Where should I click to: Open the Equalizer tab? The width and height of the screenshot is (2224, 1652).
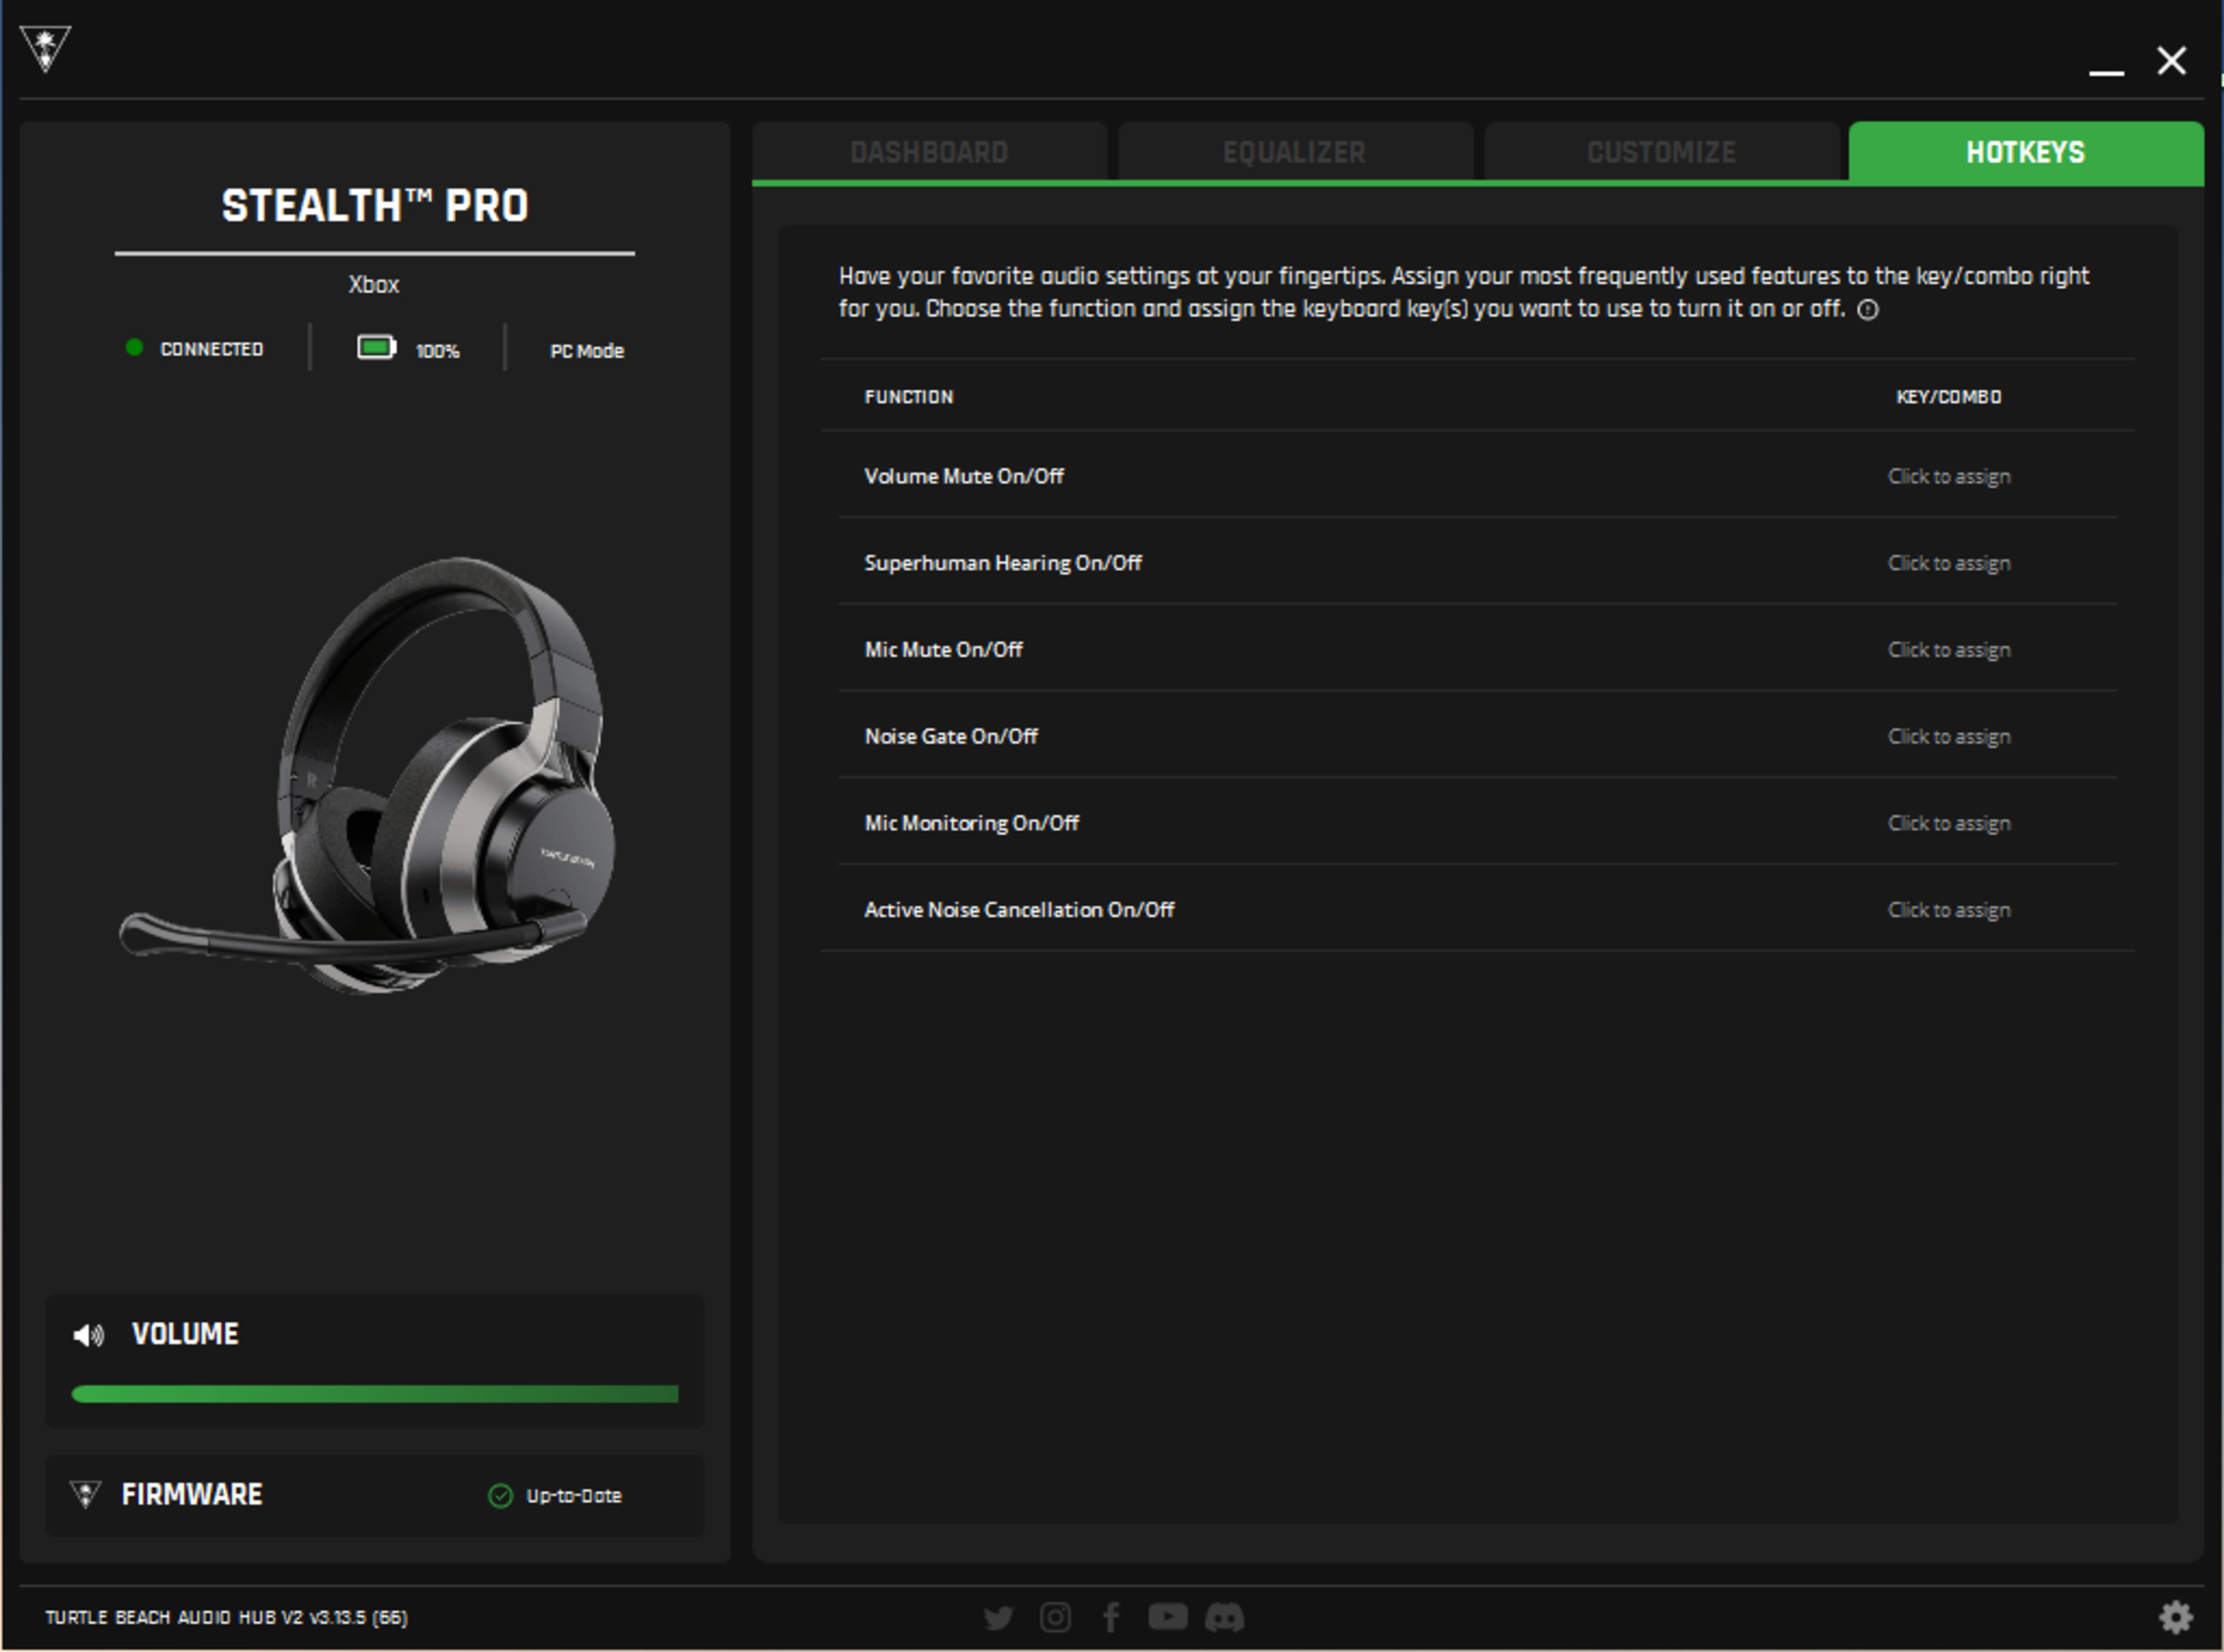[x=1294, y=152]
